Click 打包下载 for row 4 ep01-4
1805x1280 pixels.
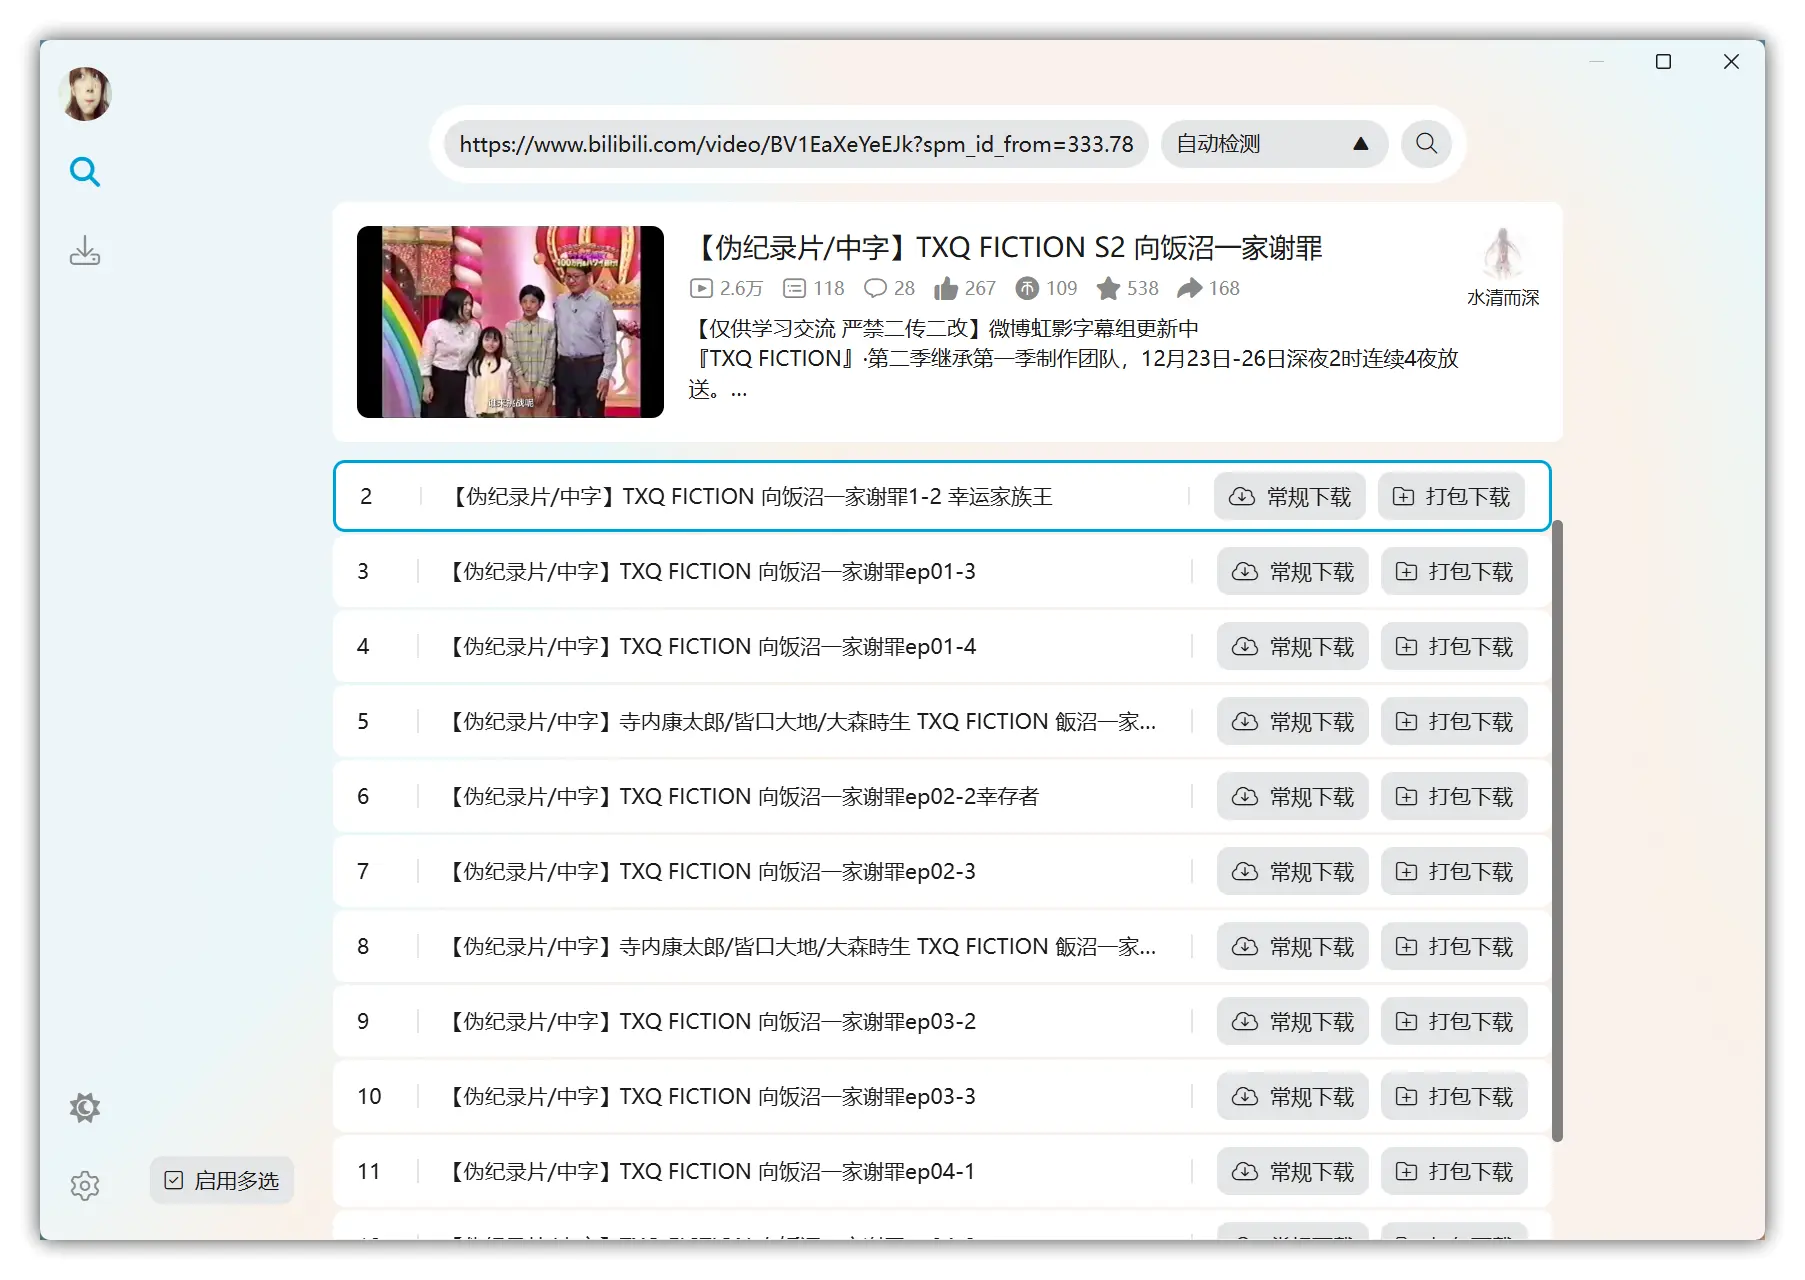pyautogui.click(x=1454, y=647)
